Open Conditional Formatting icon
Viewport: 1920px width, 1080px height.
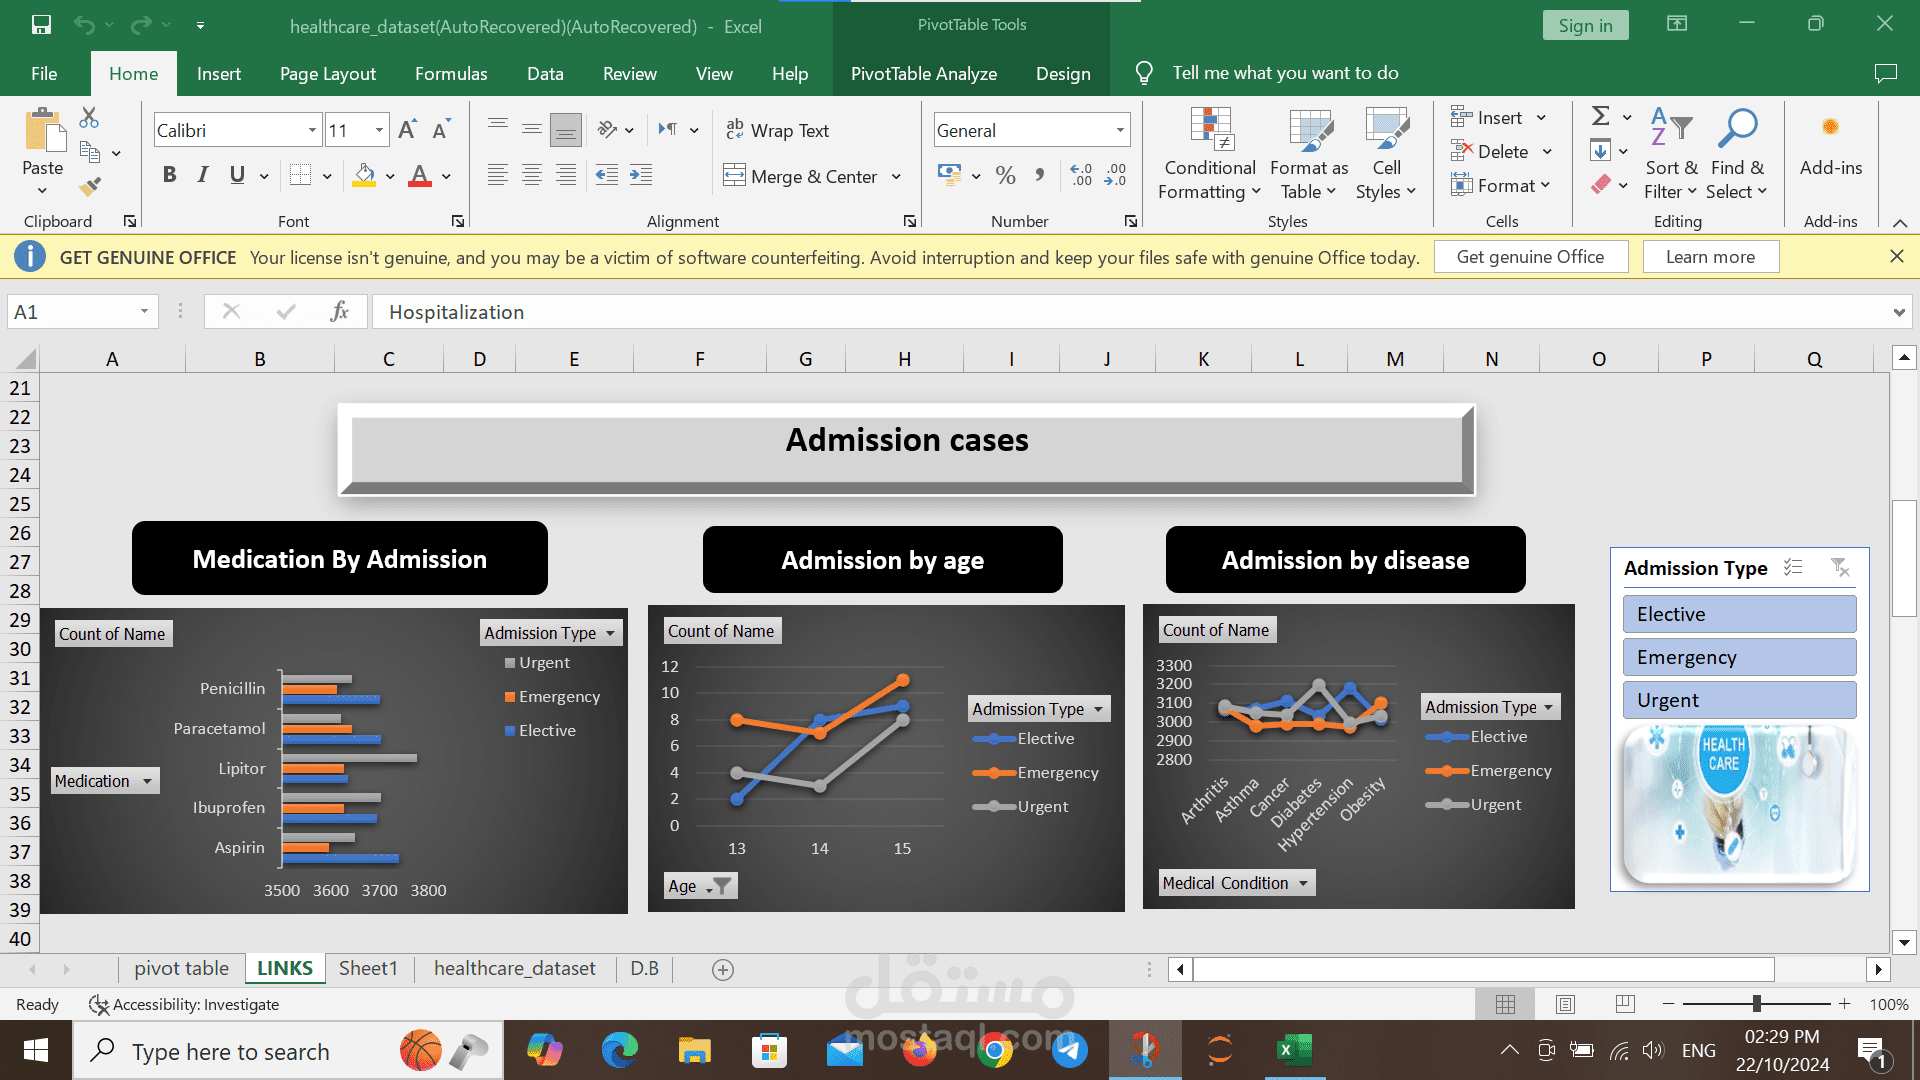pos(1210,130)
